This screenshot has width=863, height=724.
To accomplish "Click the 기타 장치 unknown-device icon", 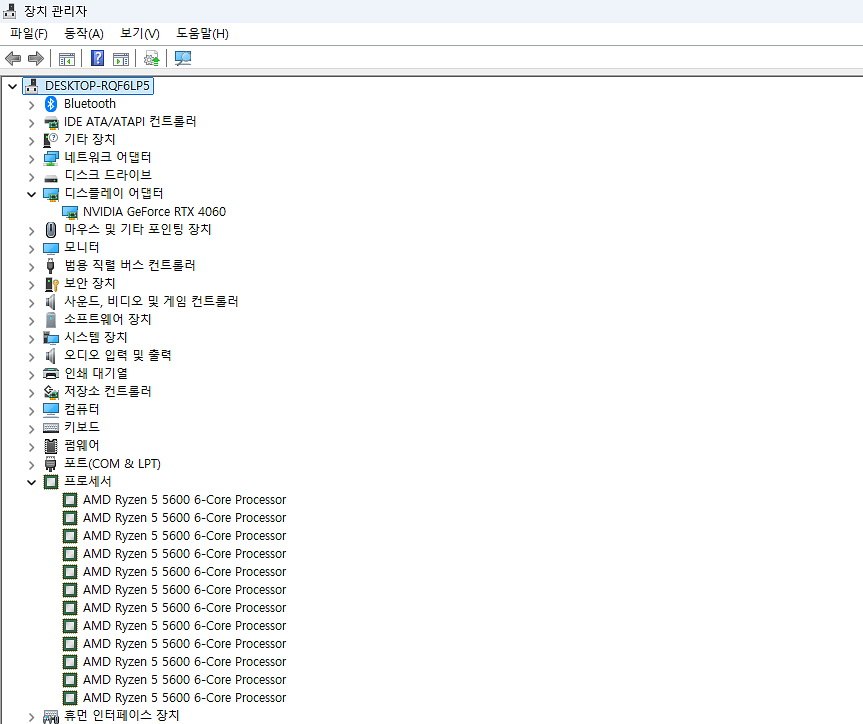I will (51, 140).
